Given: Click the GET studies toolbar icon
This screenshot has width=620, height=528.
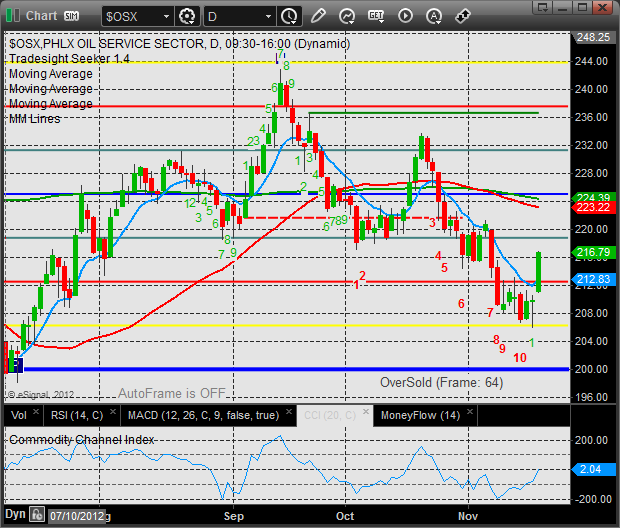Looking at the screenshot, I should click(376, 15).
